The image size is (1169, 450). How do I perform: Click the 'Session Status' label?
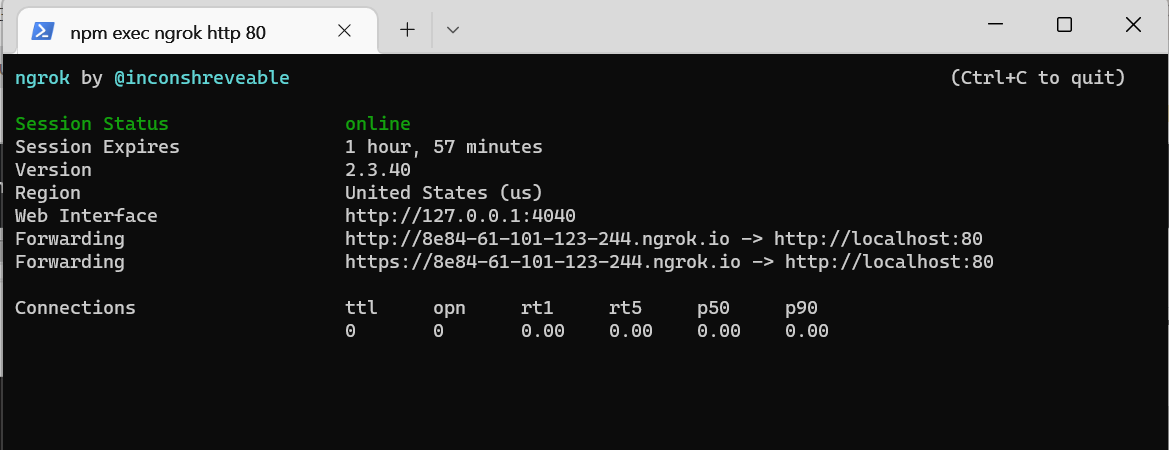click(x=92, y=124)
